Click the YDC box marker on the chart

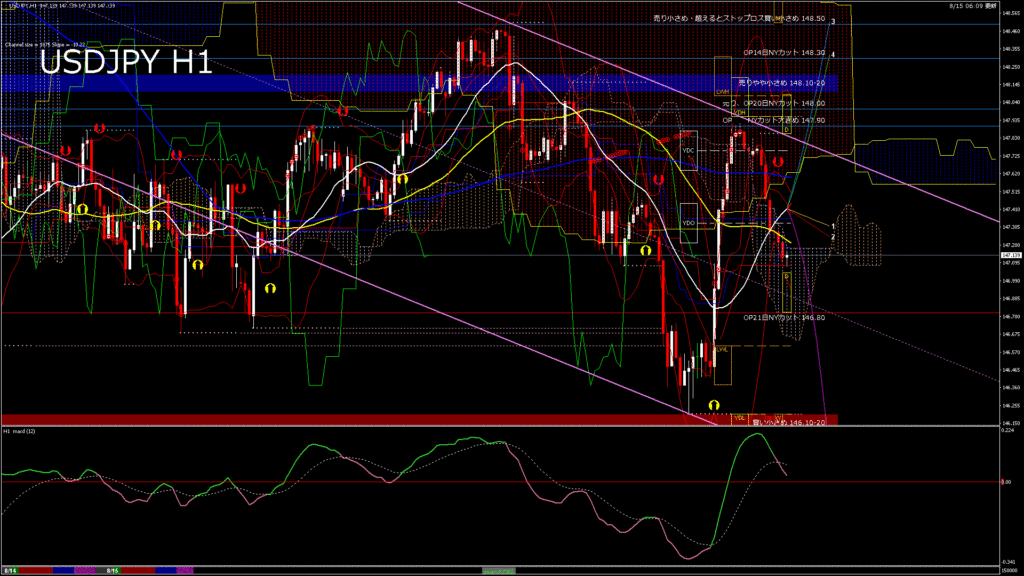688,151
